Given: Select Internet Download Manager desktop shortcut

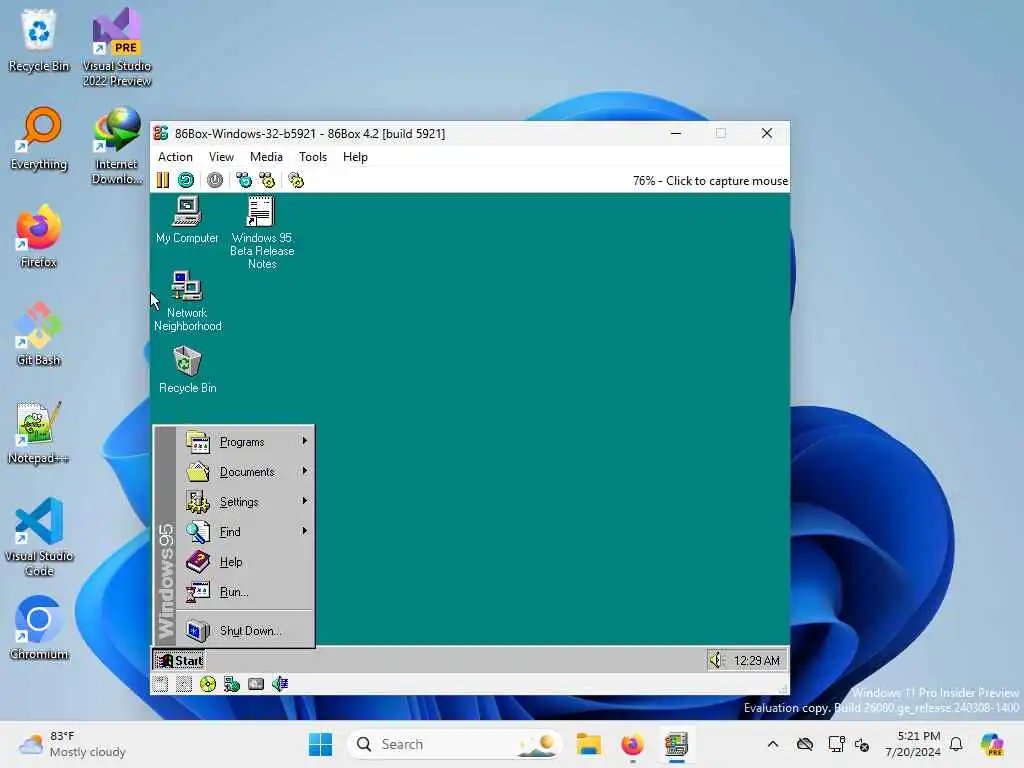Looking at the screenshot, I should tap(117, 146).
